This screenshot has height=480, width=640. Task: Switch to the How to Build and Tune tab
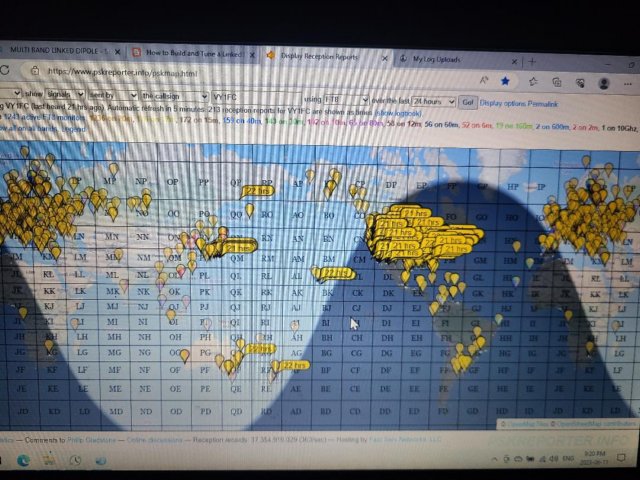[193, 53]
